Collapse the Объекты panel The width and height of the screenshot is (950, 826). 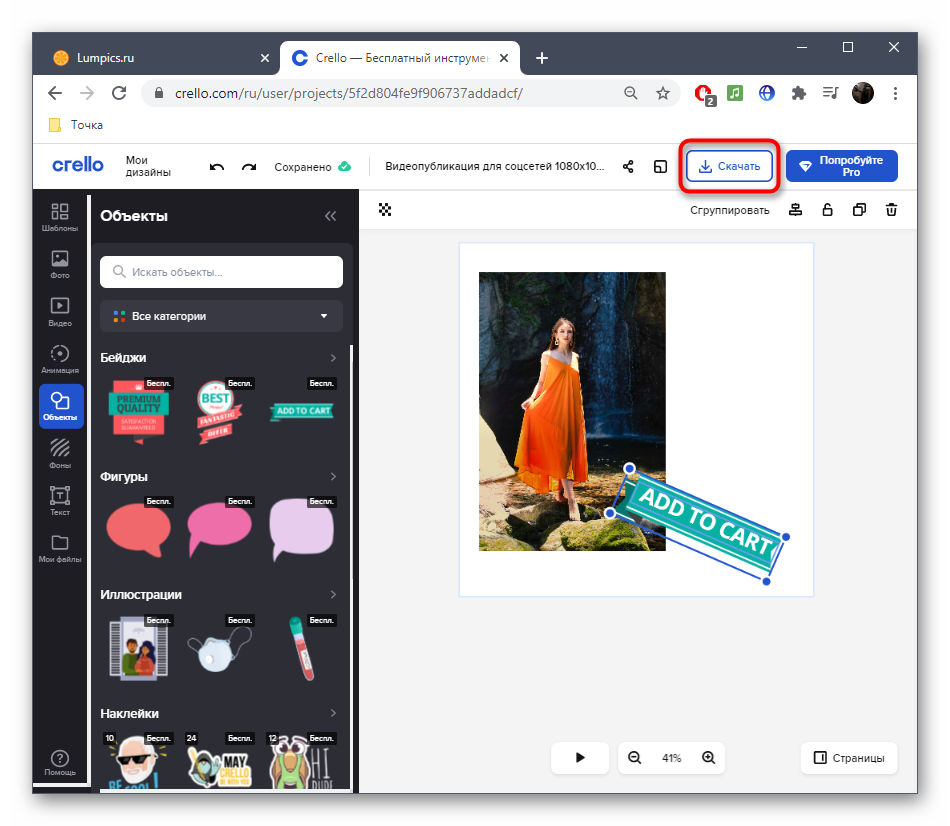tap(330, 216)
